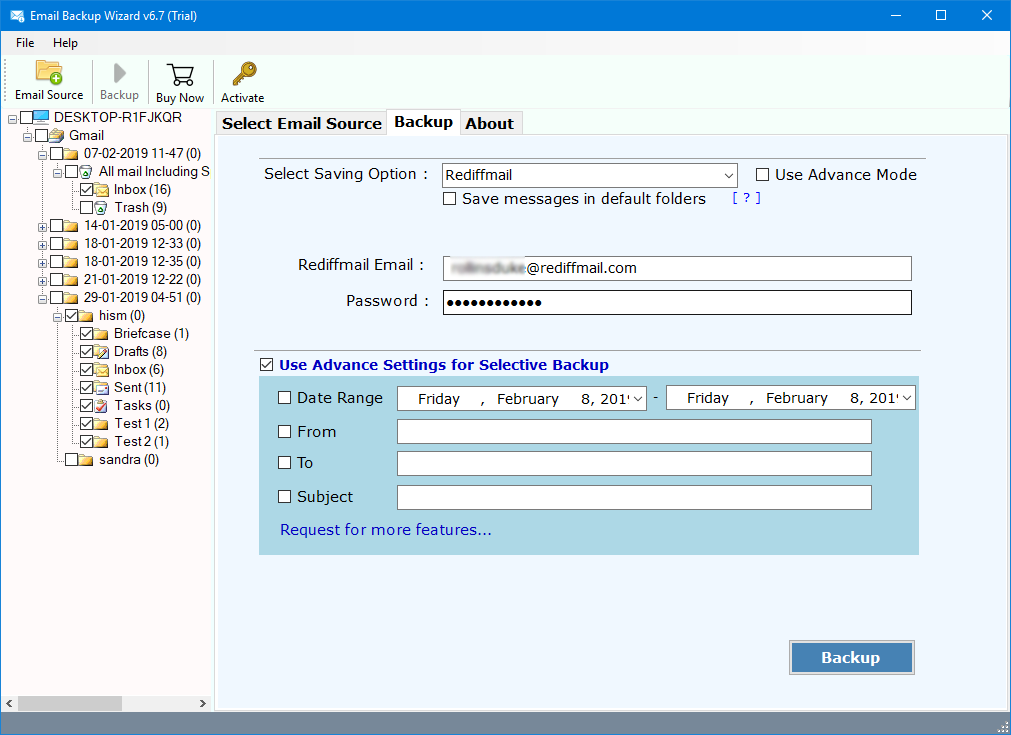Click the [ ? ] help link
The width and height of the screenshot is (1011, 735).
[x=747, y=198]
